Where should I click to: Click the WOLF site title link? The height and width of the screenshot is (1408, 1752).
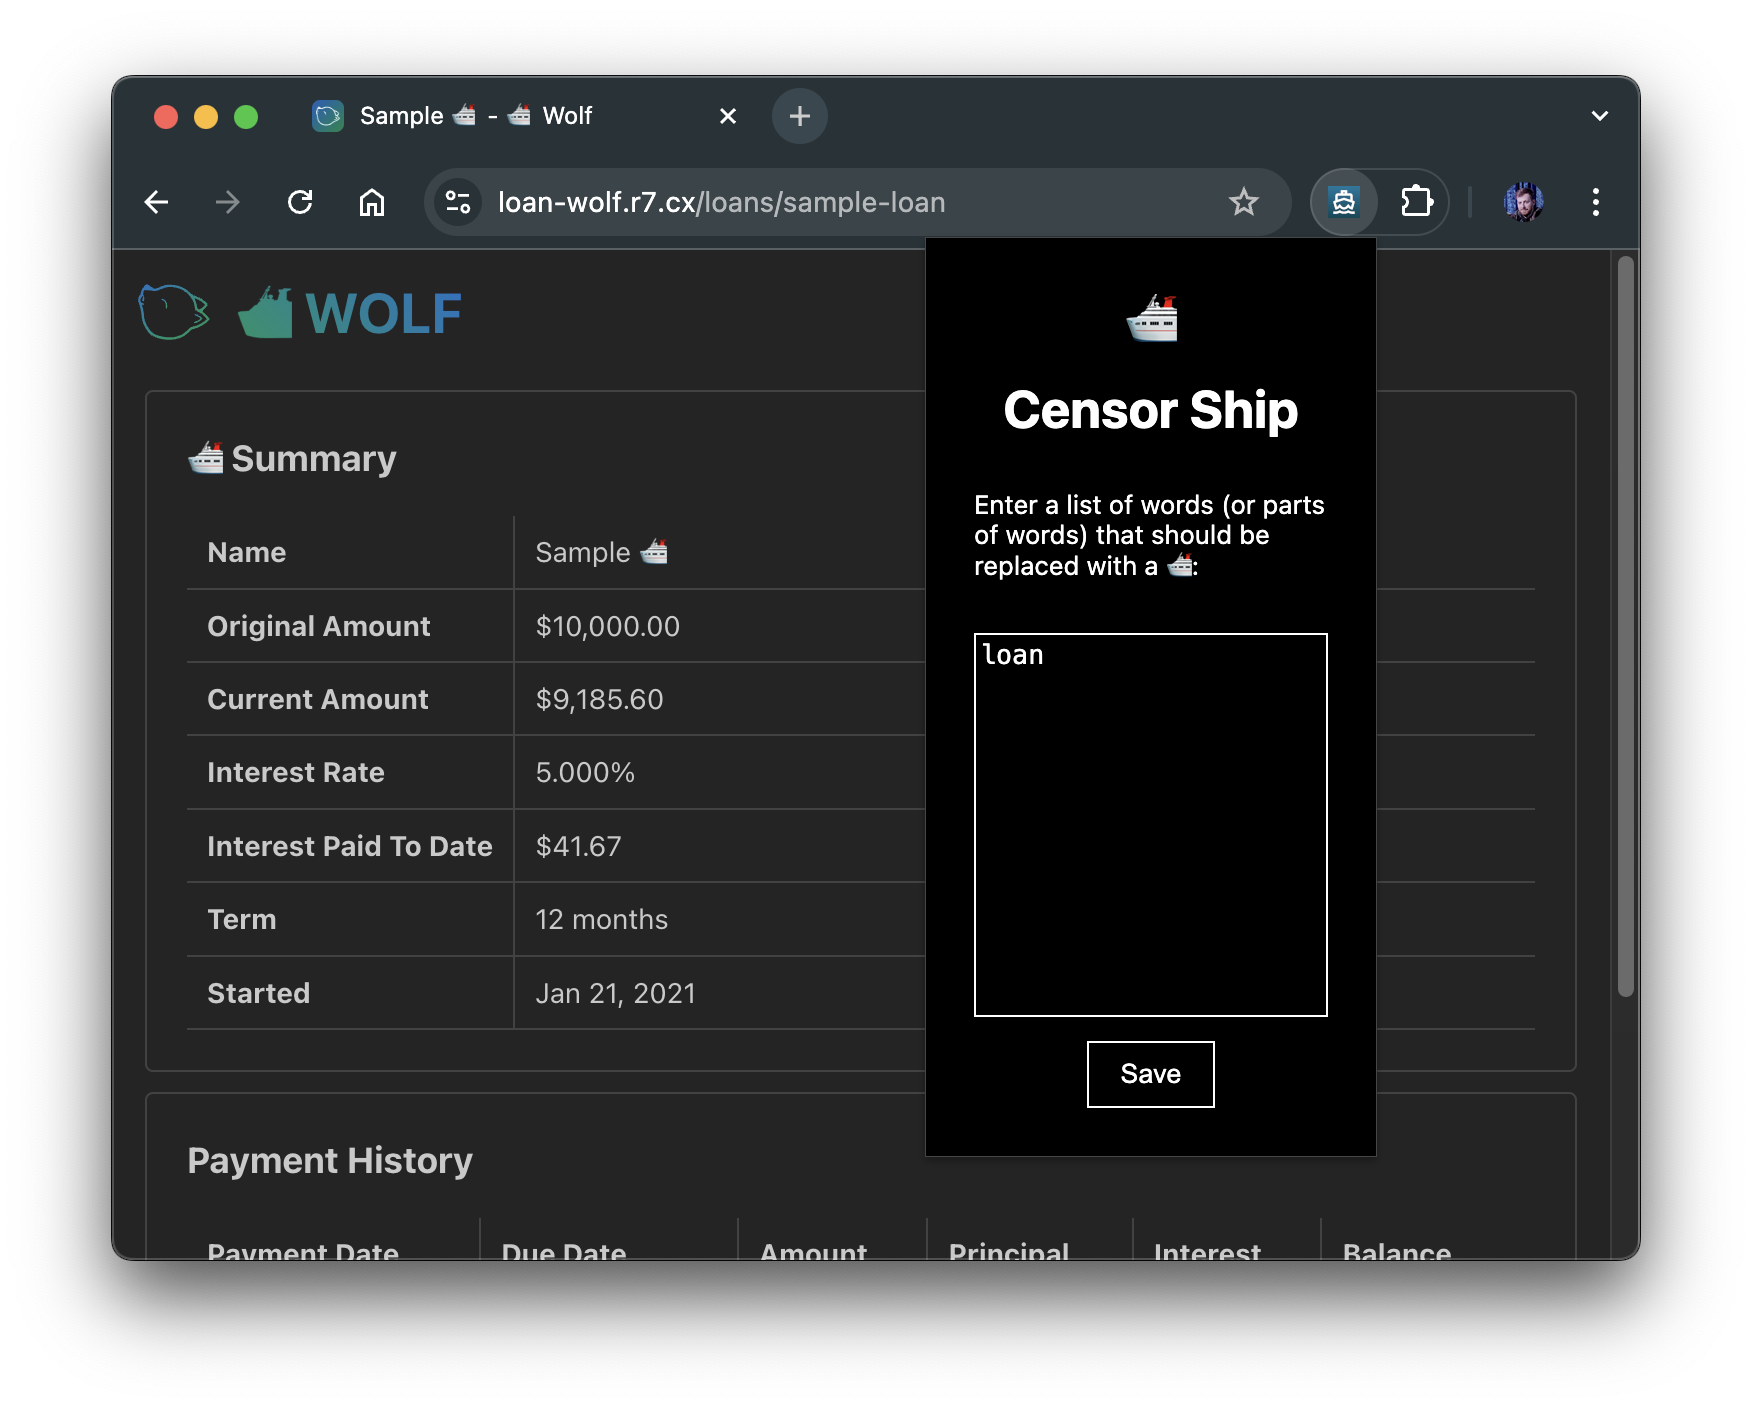(383, 313)
